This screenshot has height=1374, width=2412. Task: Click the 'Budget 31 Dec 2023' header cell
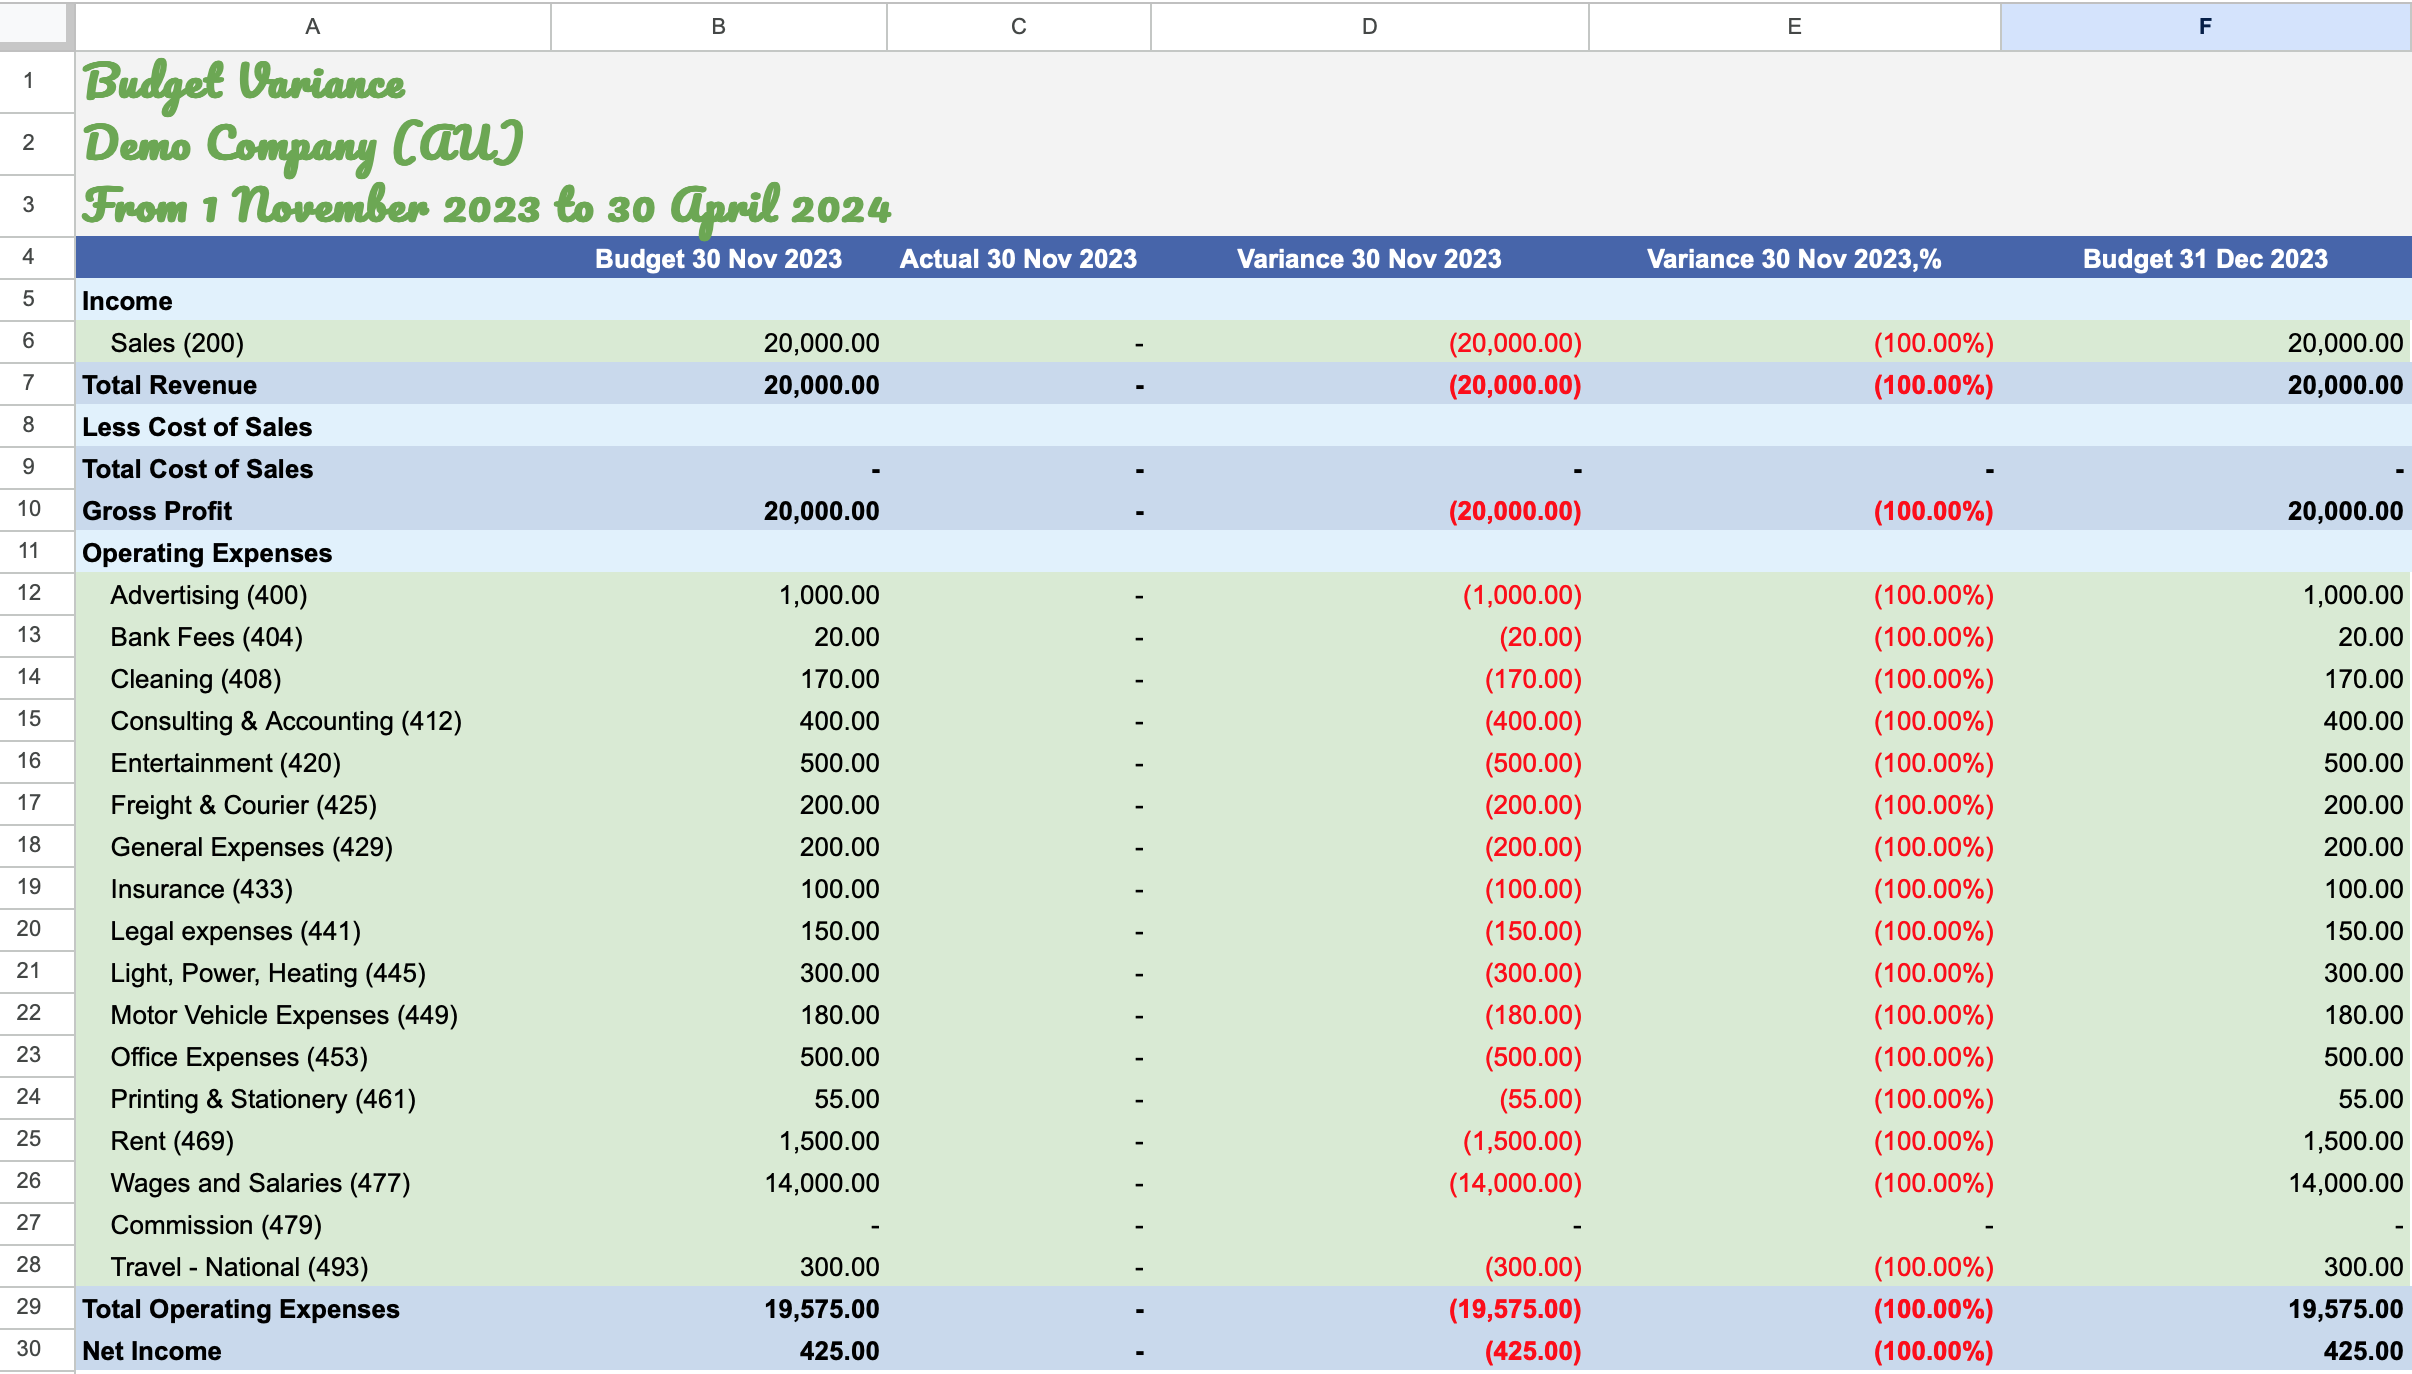point(2205,259)
